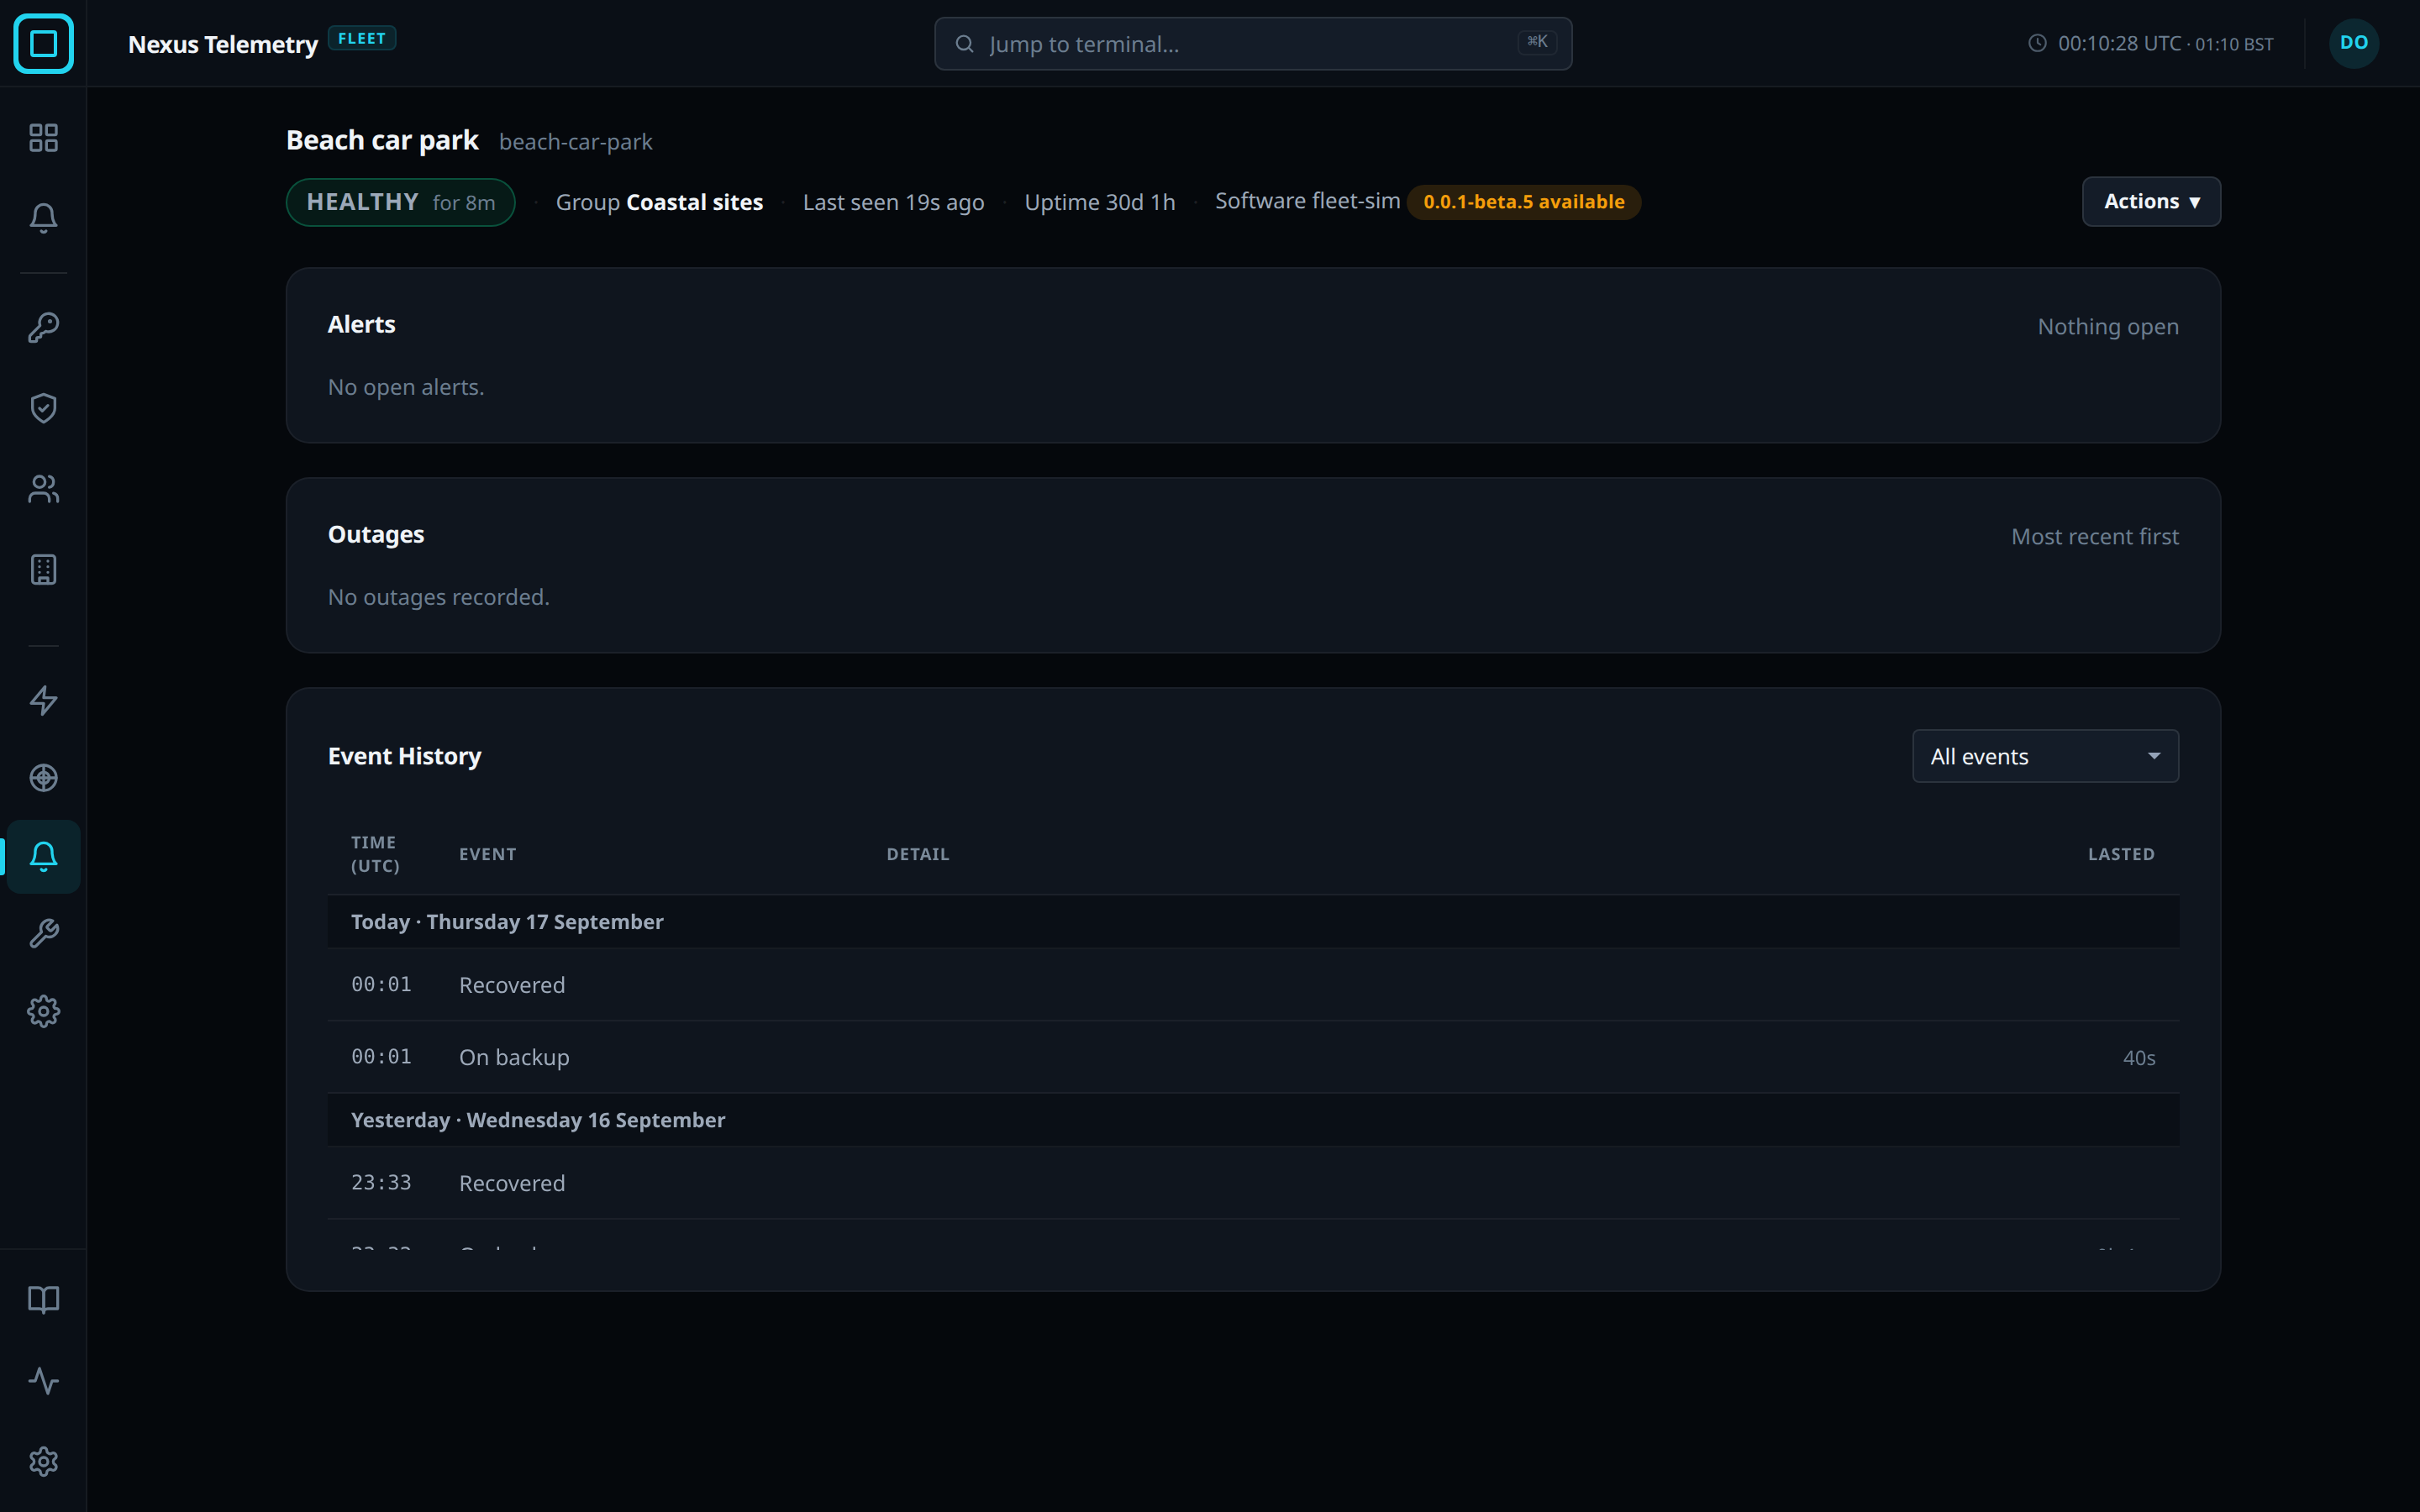The image size is (2420, 1512).
Task: Open the globe crosshair icon in sidebar
Action: (43, 778)
